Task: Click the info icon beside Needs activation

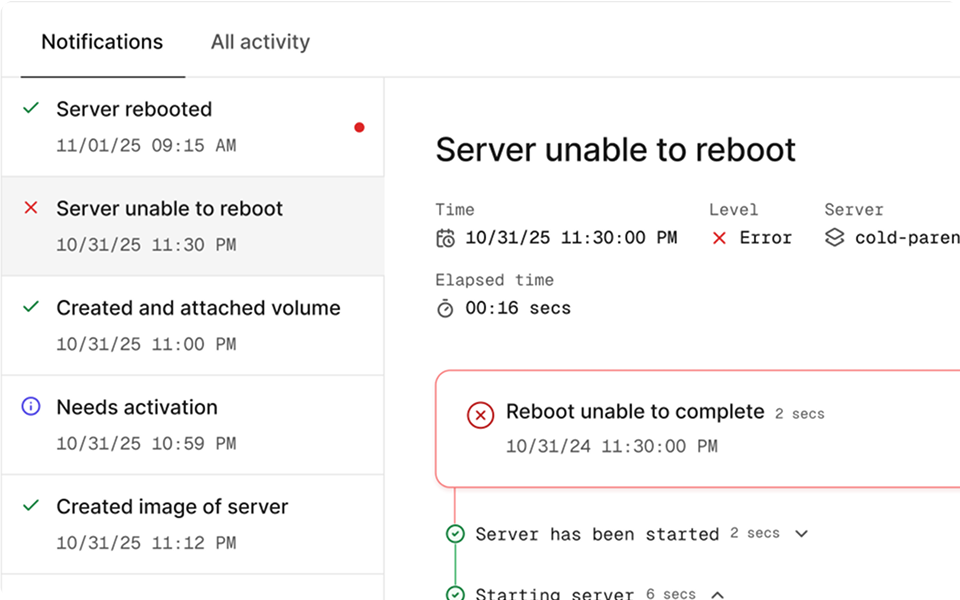Action: tap(31, 406)
